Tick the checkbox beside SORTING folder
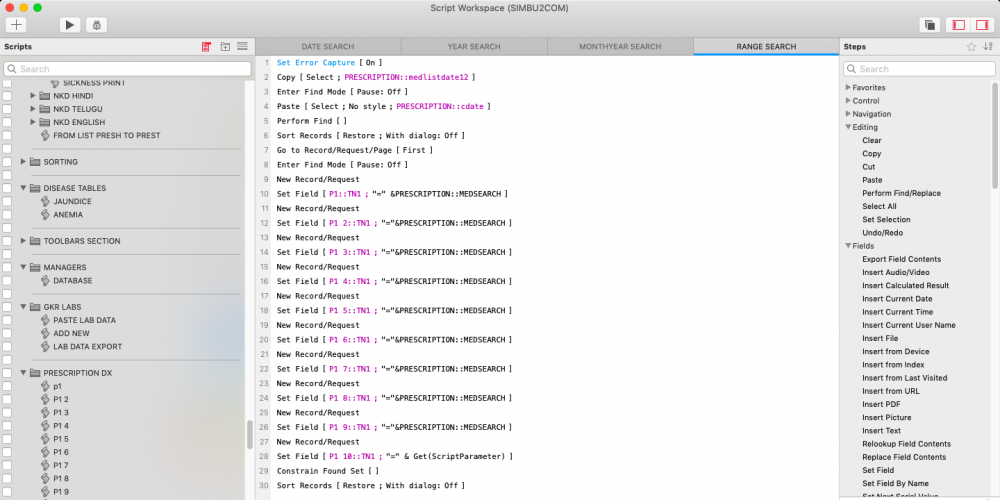This screenshot has width=1000, height=500. 7,162
